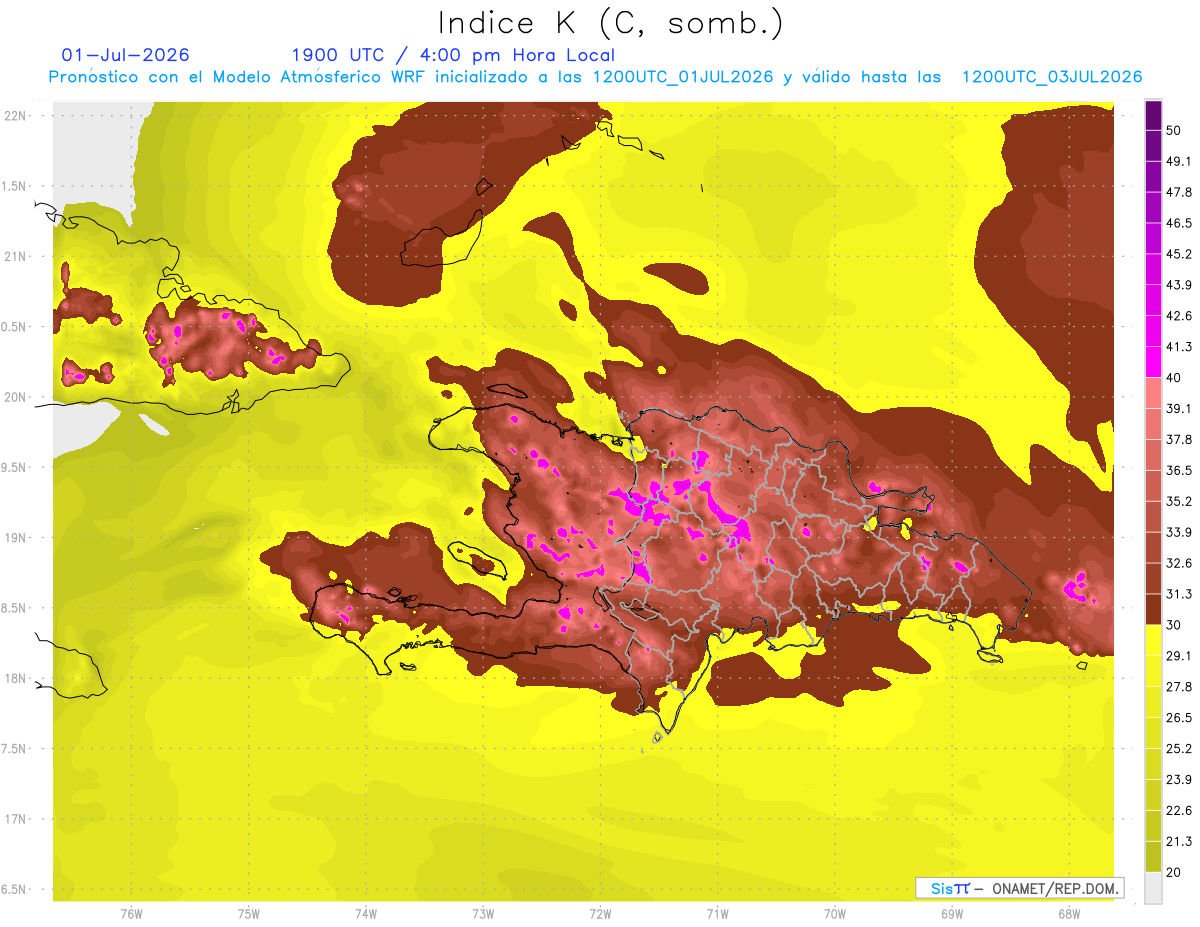This screenshot has width=1200, height=927.
Task: Click the '8.5N' latitude label
Action: (15, 608)
